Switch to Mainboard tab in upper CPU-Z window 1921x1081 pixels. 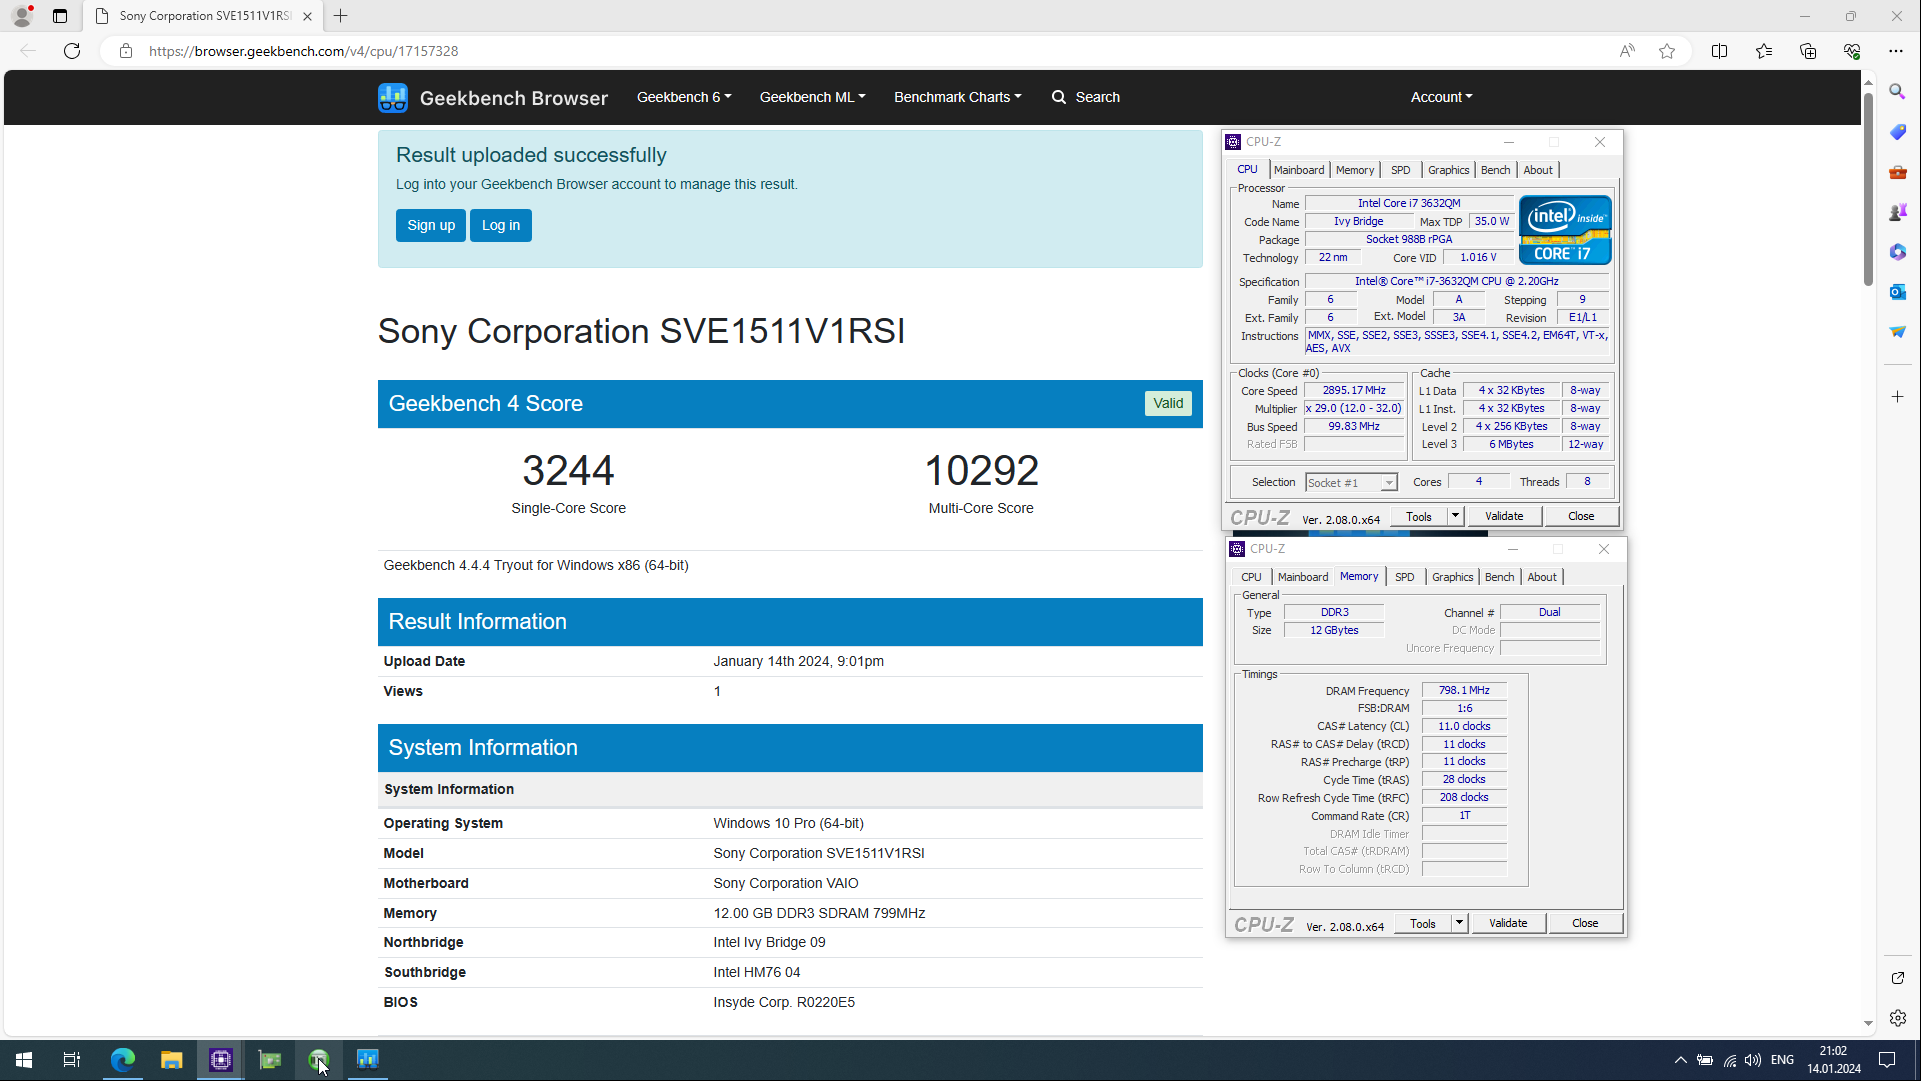coord(1299,170)
